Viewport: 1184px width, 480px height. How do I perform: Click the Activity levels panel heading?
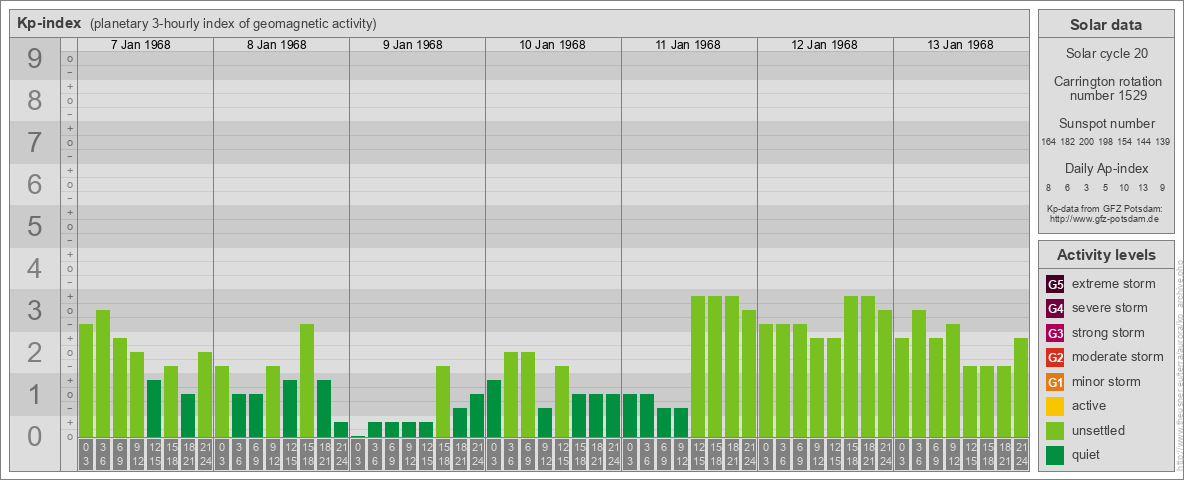1106,255
